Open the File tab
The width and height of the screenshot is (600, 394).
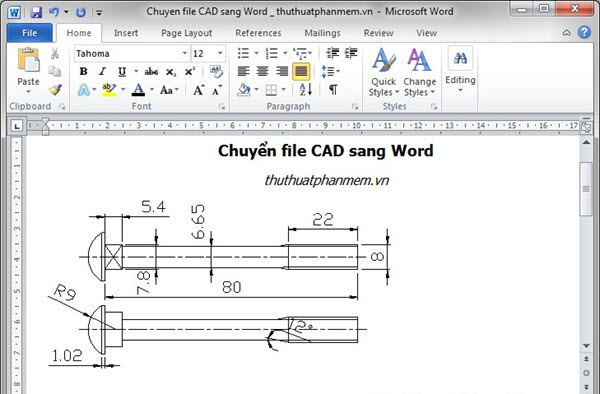(29, 33)
